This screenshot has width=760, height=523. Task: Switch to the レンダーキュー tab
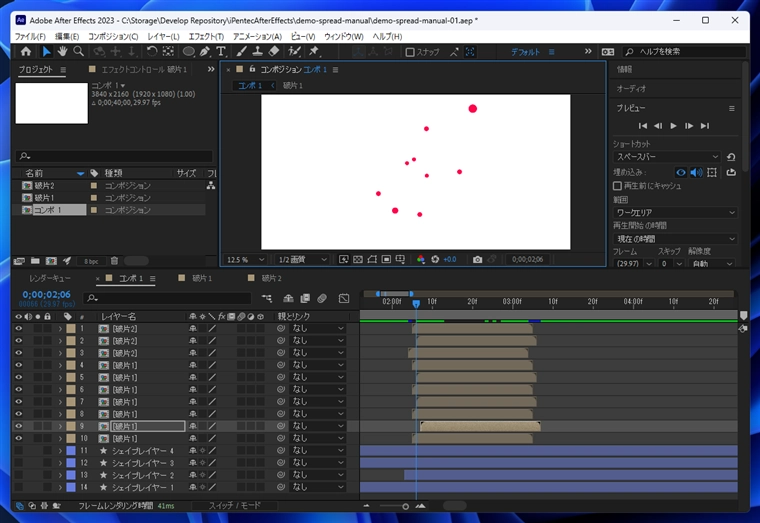pos(49,278)
